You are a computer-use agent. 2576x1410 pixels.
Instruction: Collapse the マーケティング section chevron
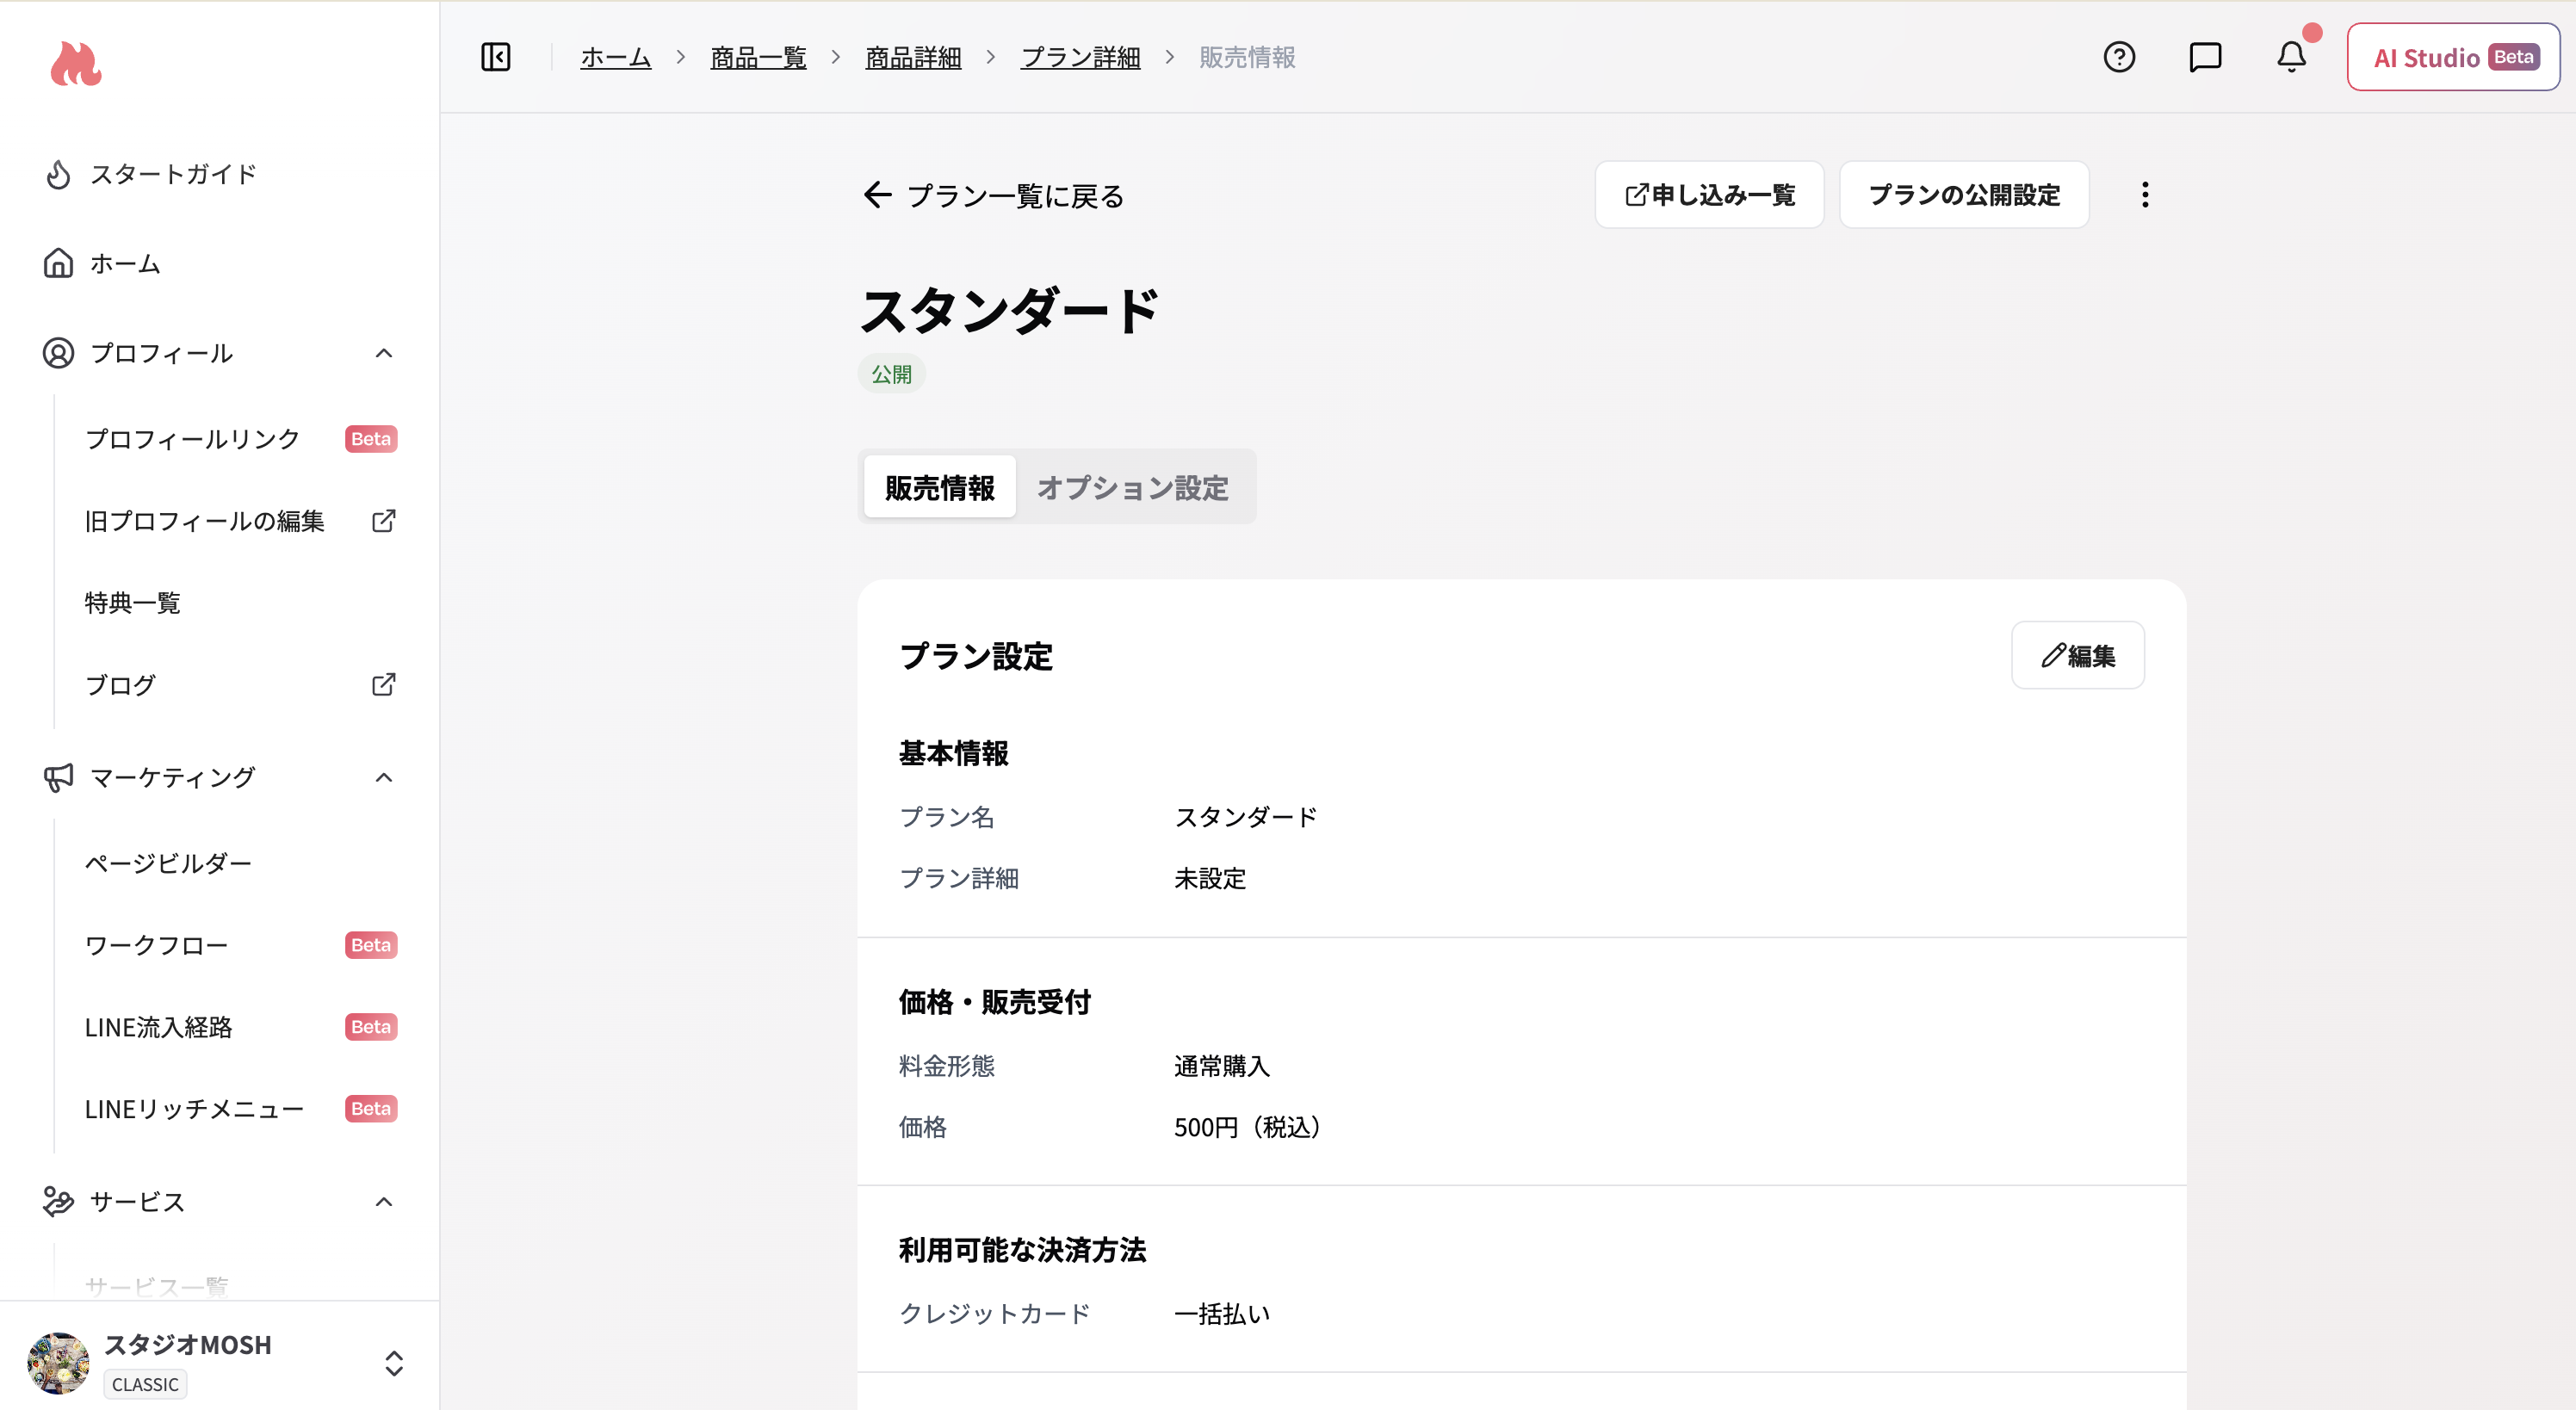coord(384,777)
